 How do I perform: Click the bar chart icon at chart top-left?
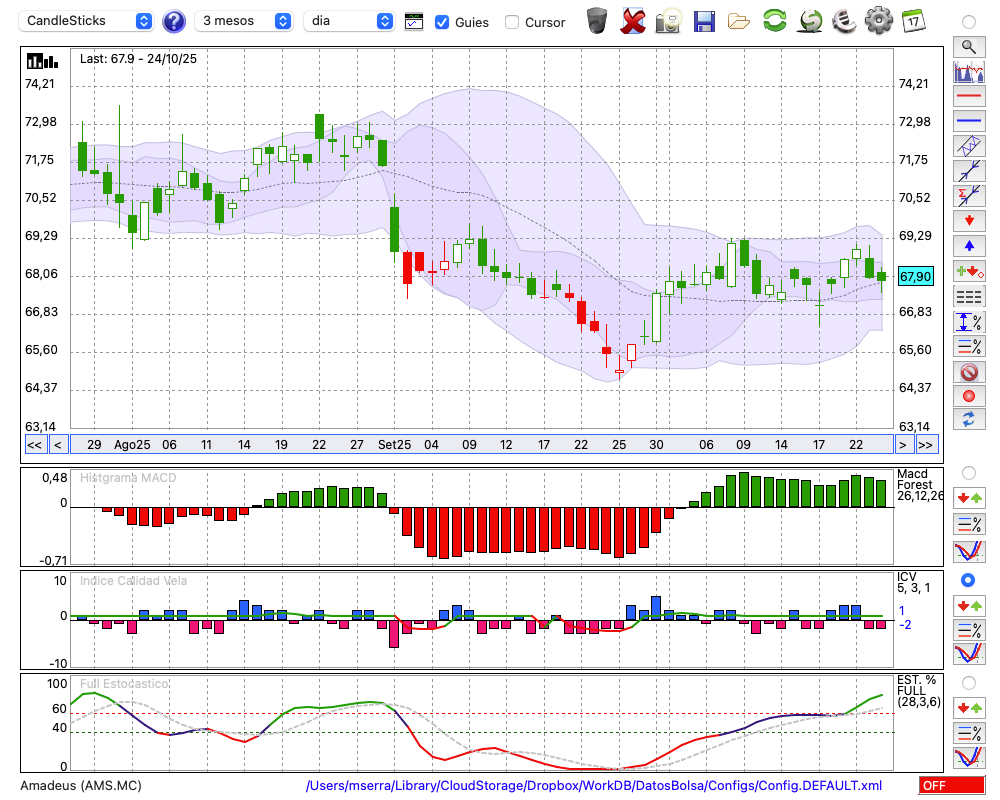coord(42,61)
